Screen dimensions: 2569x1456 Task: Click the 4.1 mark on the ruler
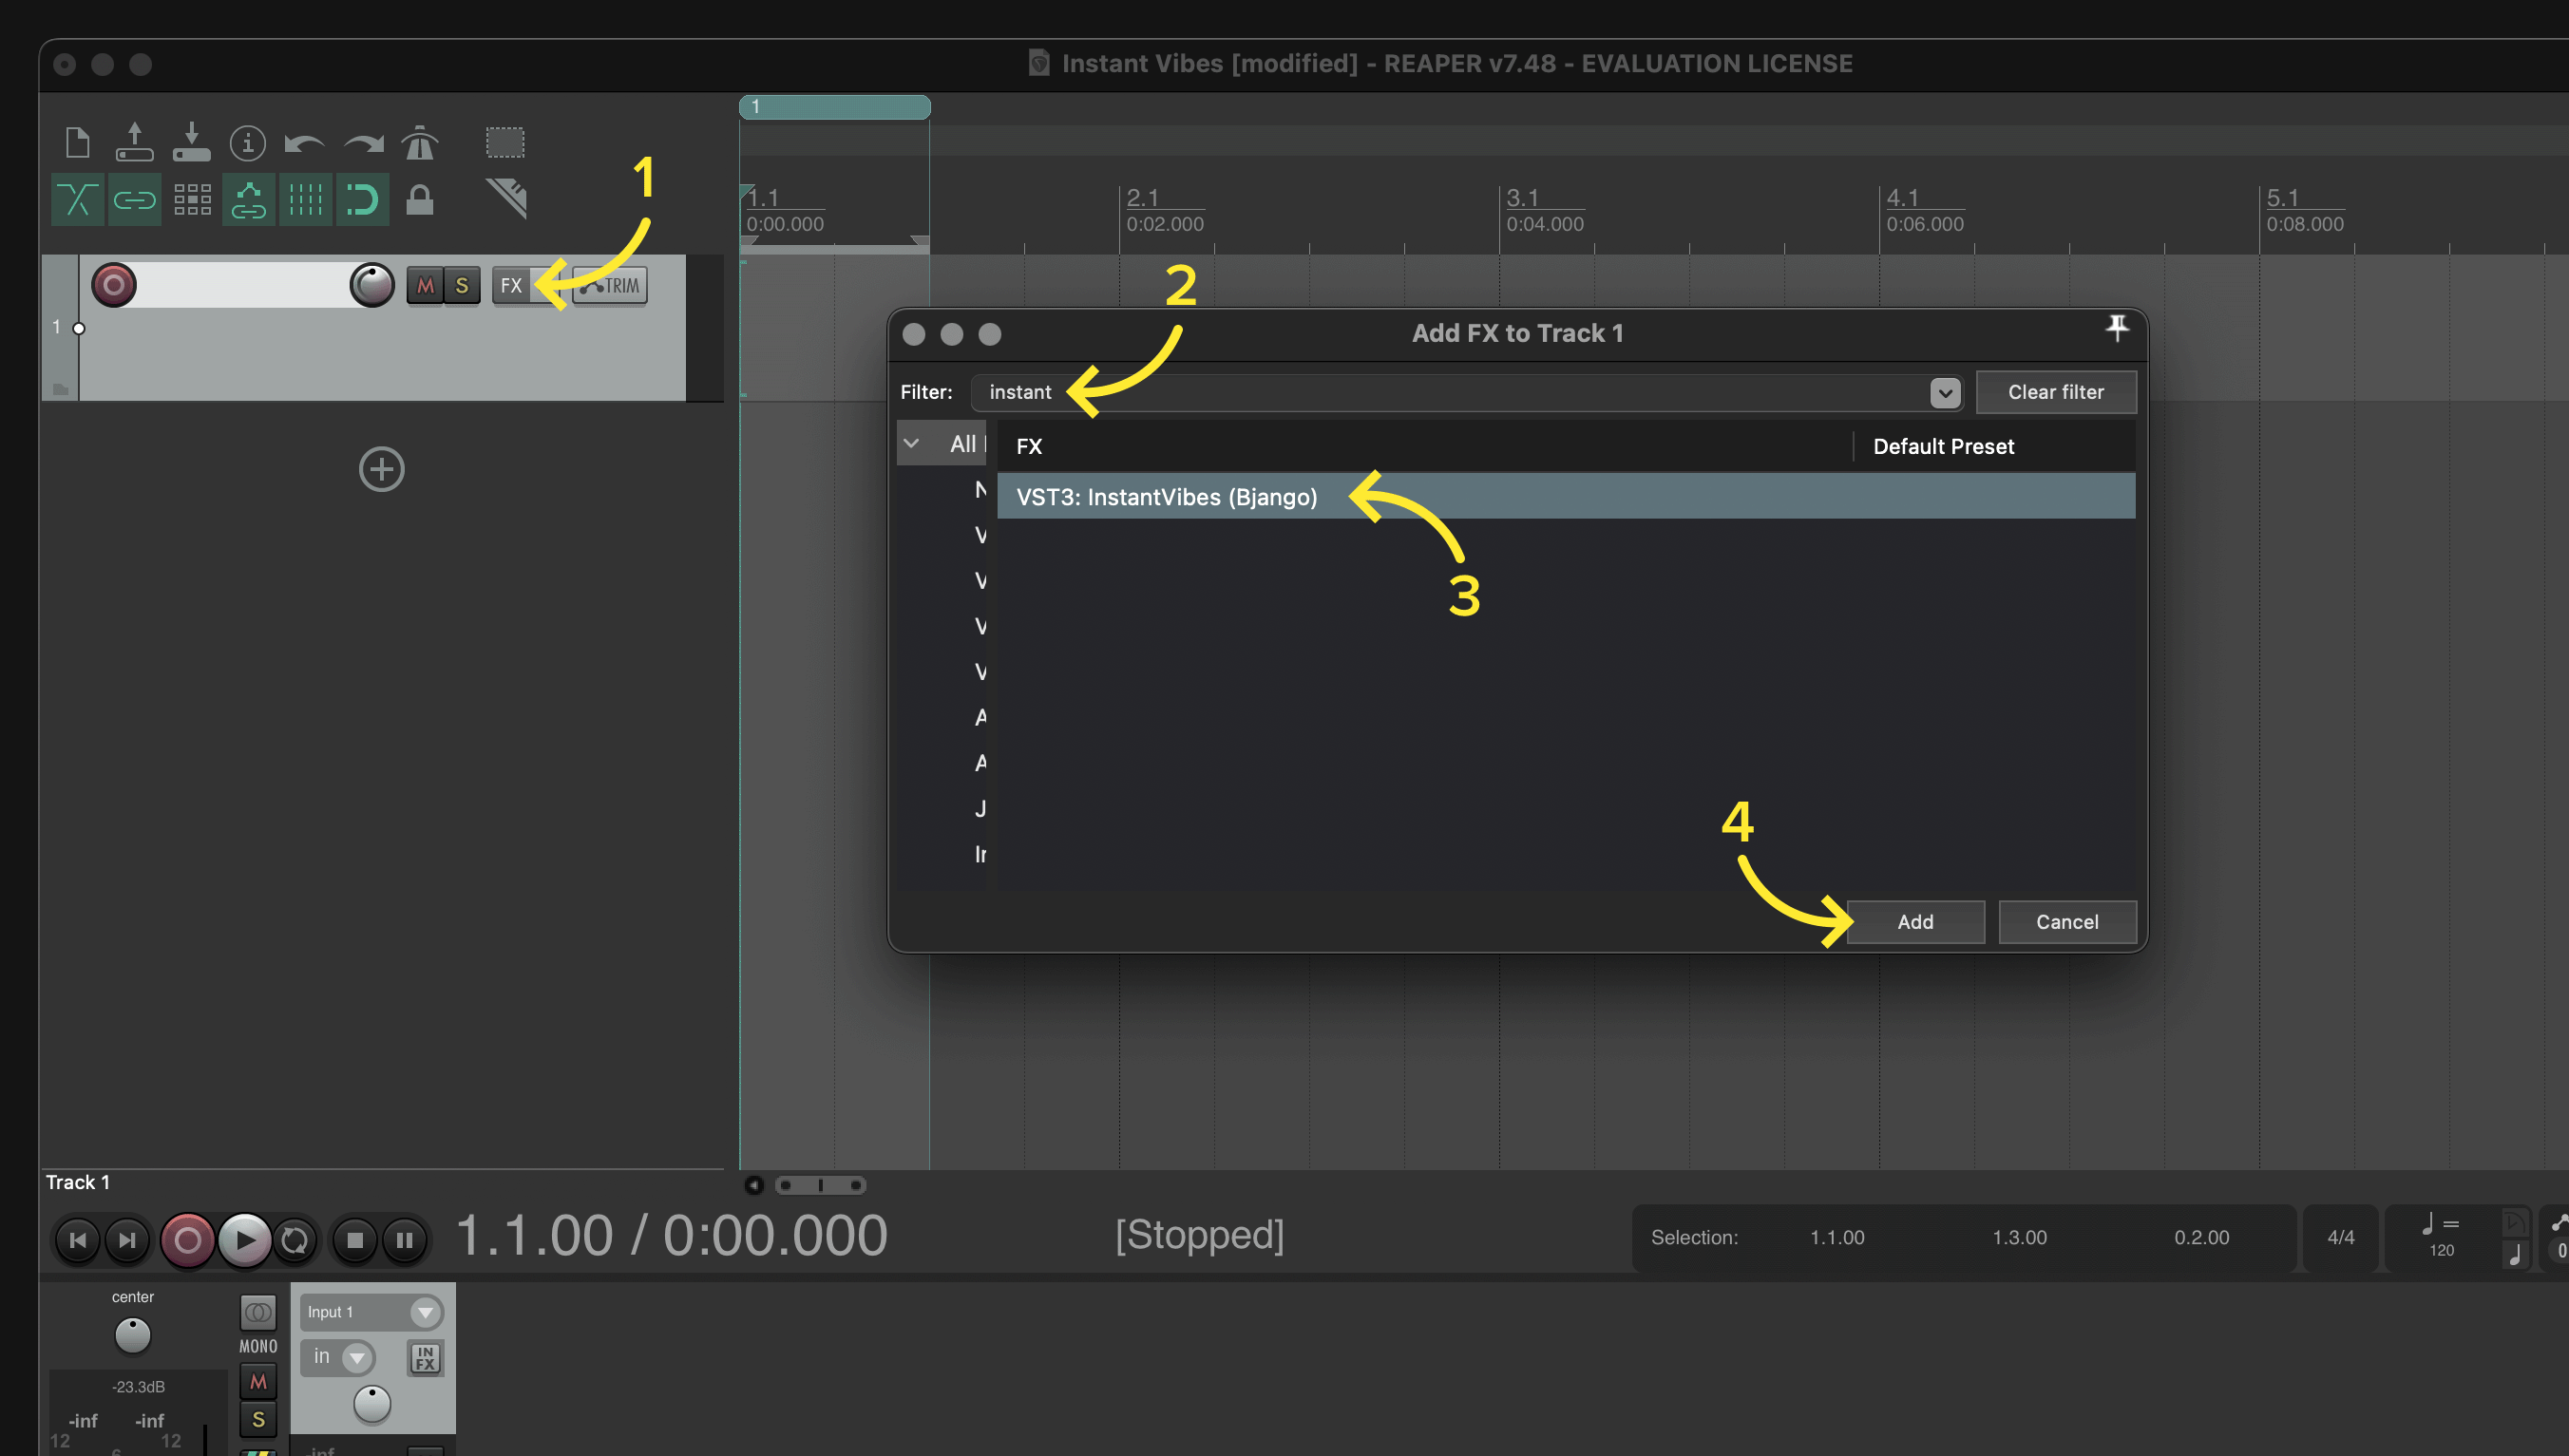pyautogui.click(x=1902, y=198)
